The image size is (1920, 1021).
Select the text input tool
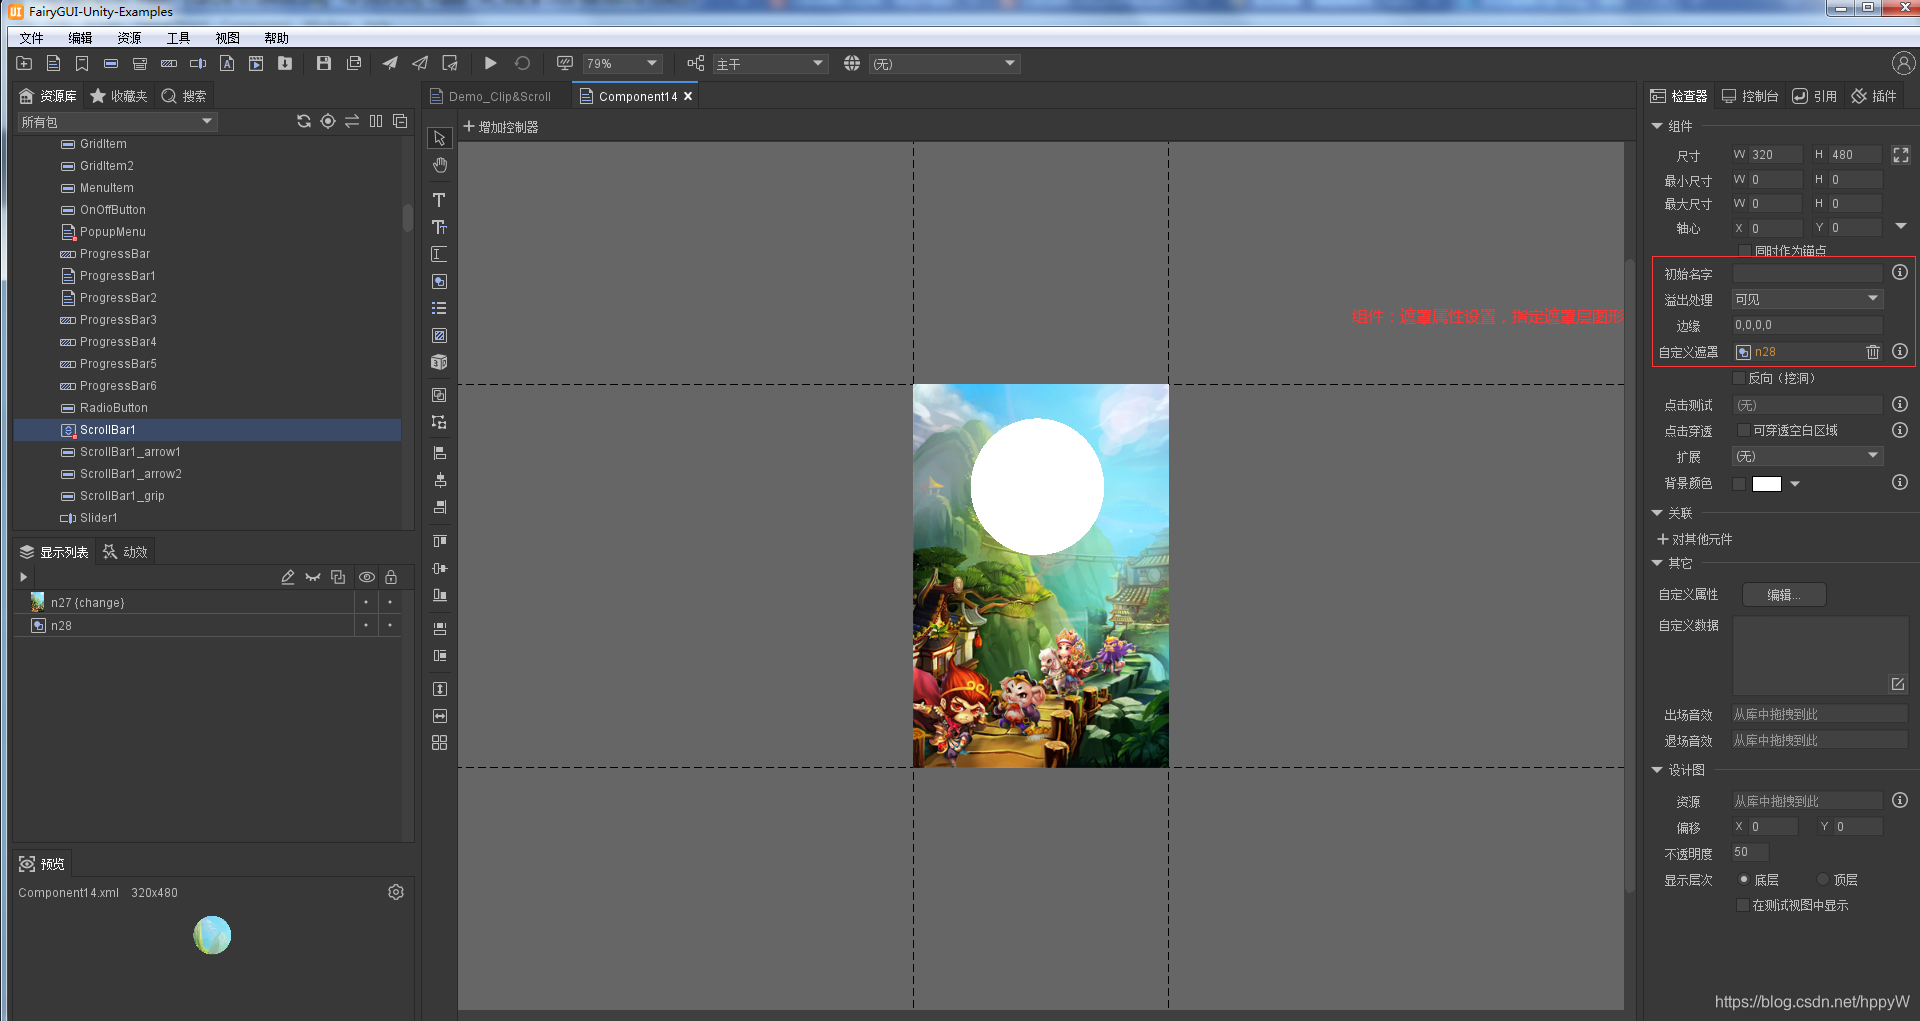[x=439, y=254]
